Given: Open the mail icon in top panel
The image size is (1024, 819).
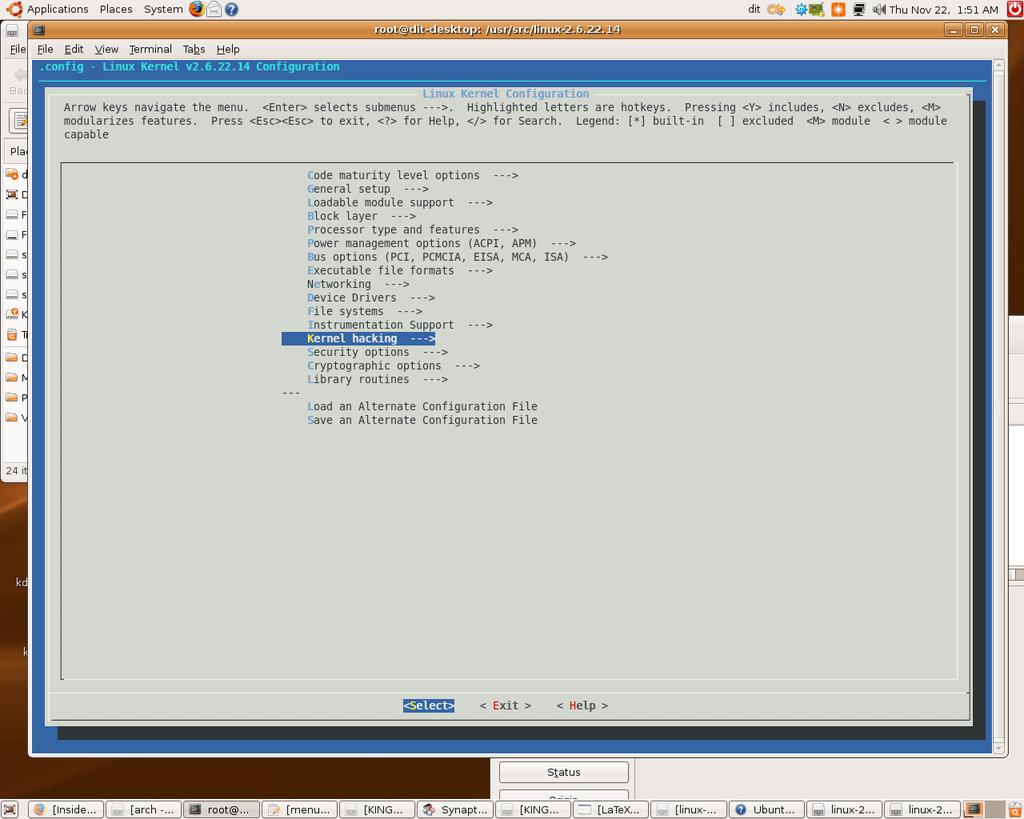Looking at the screenshot, I should 214,9.
